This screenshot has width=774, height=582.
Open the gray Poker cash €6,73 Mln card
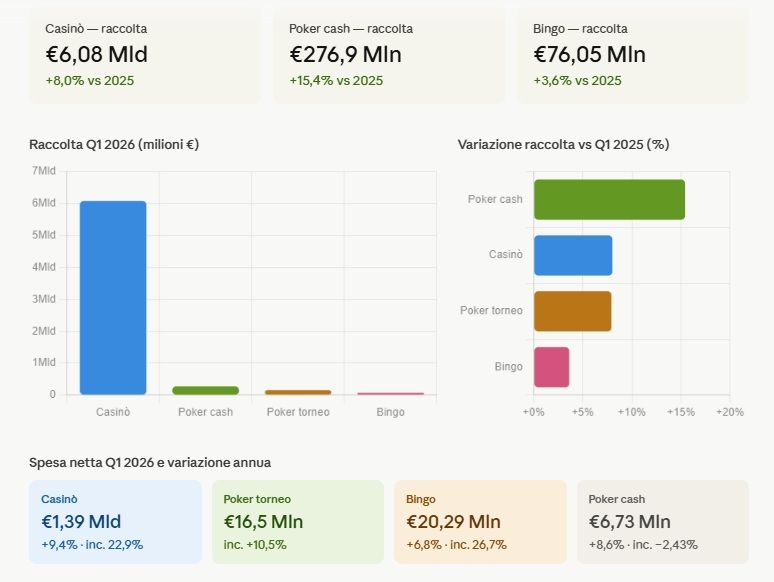pos(662,522)
